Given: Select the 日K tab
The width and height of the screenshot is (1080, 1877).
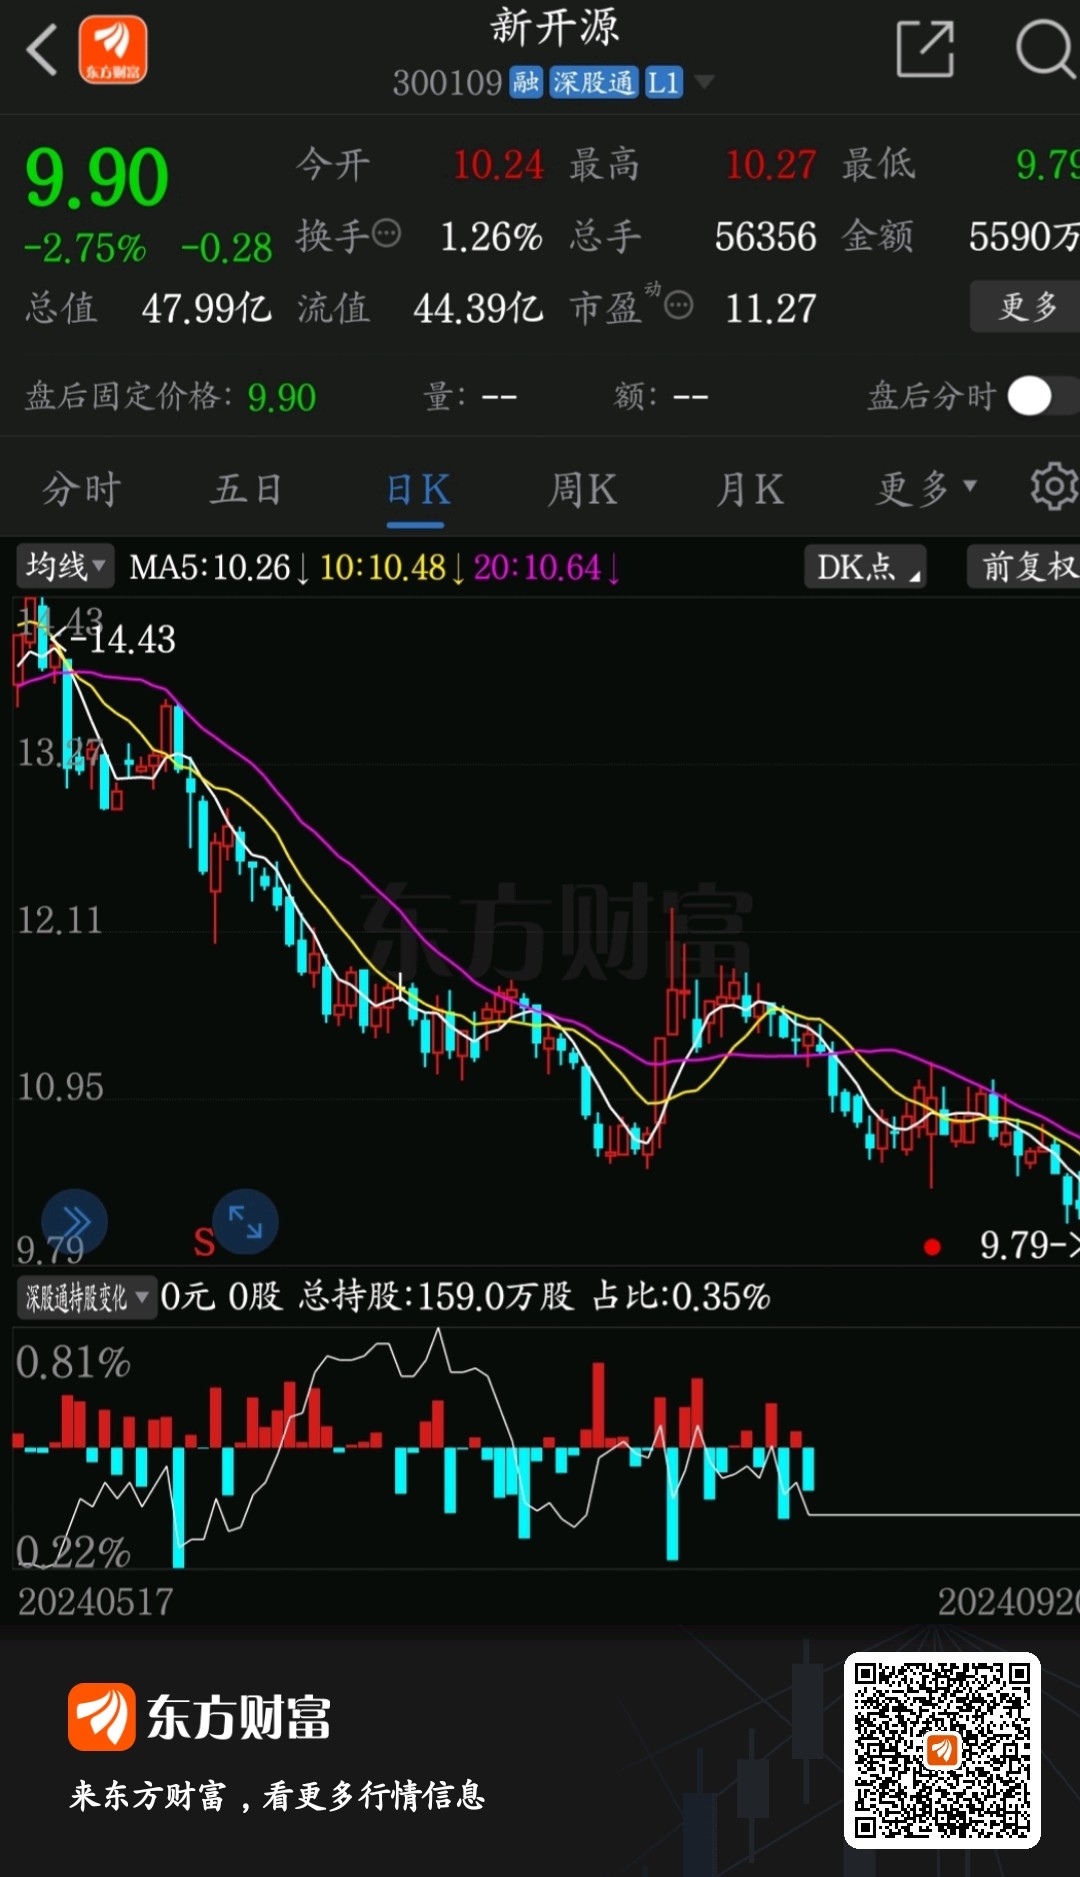Looking at the screenshot, I should point(417,490).
